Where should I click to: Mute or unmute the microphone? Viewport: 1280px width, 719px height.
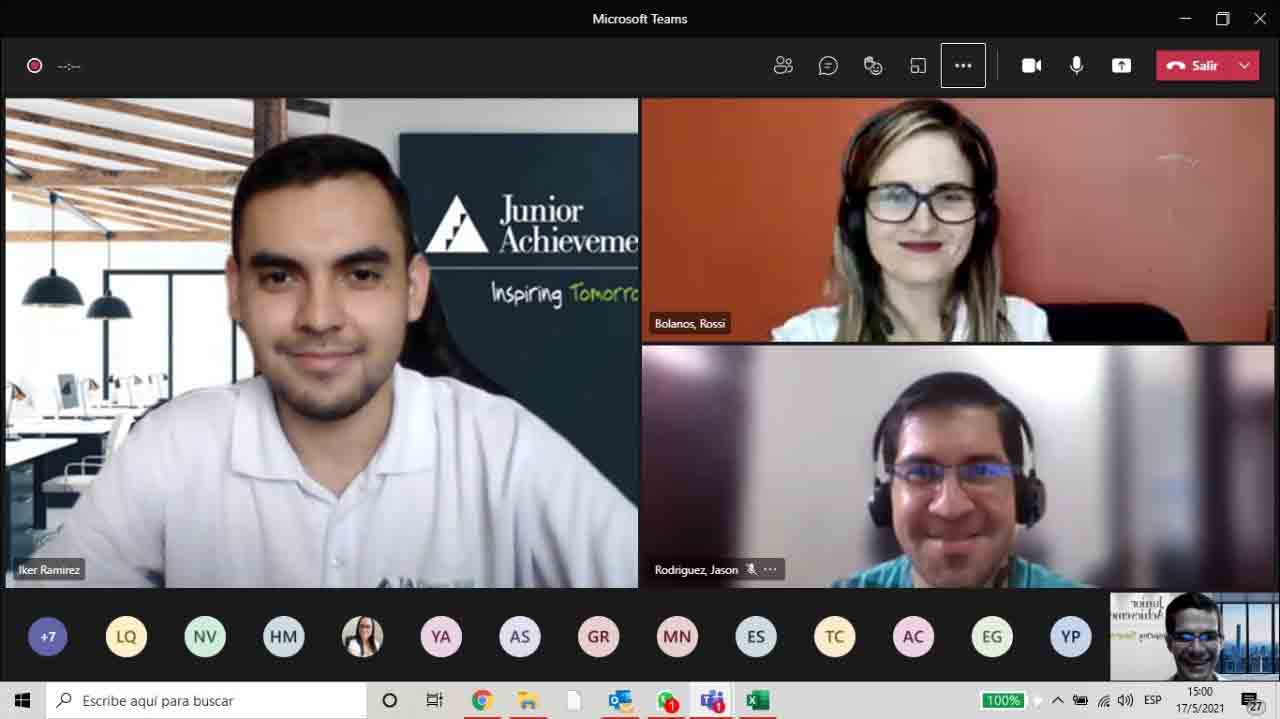[1076, 66]
